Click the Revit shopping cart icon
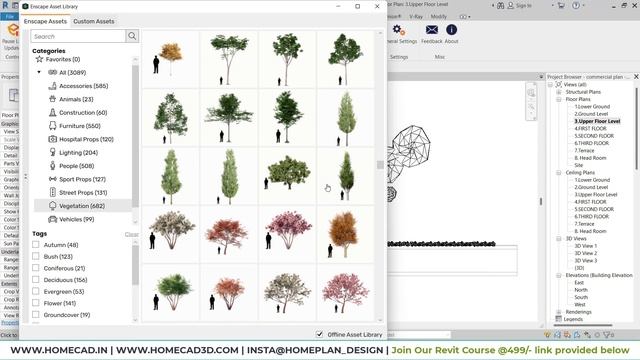 point(561,6)
